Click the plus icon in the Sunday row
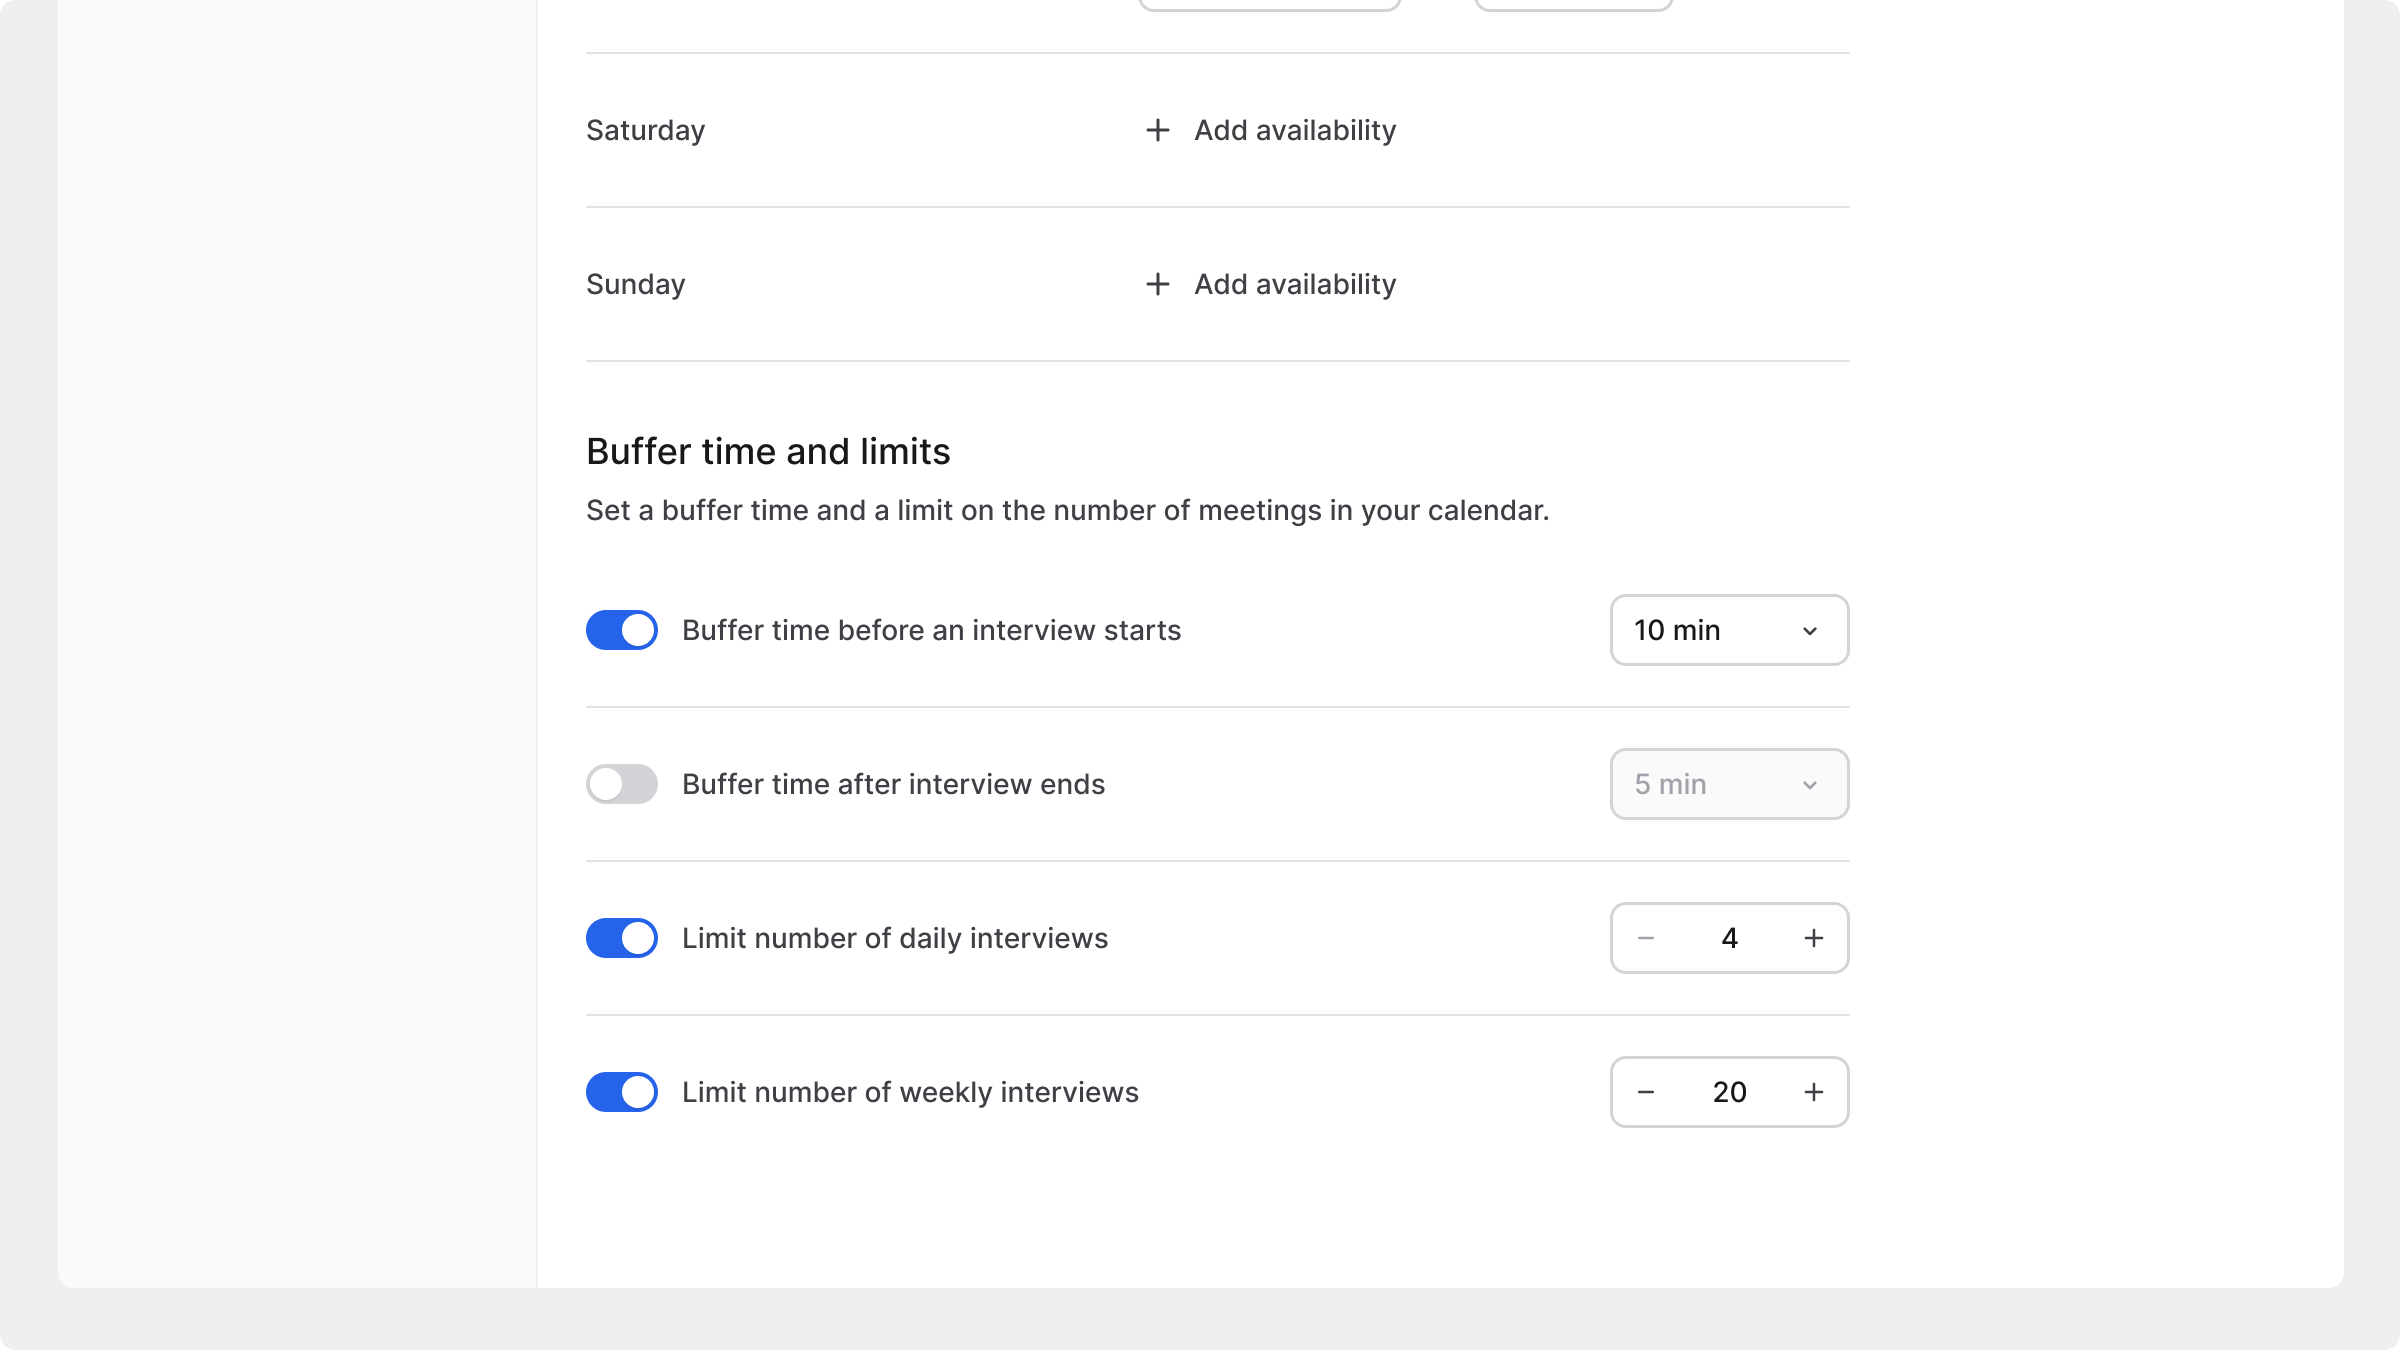This screenshot has height=1350, width=2400. pyautogui.click(x=1157, y=284)
